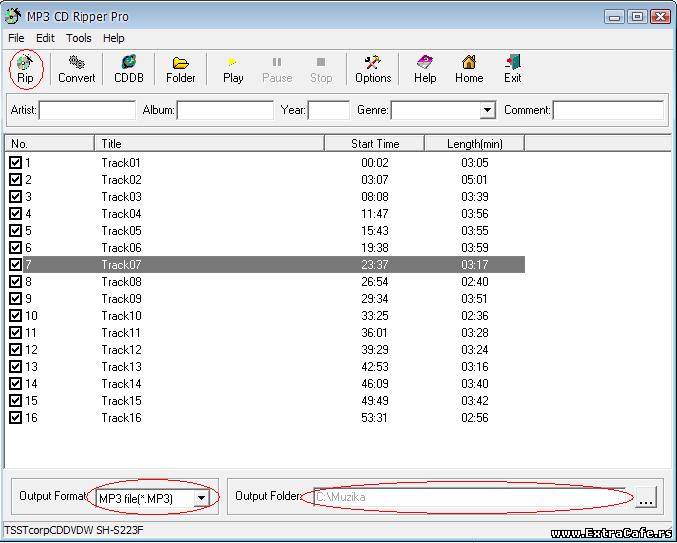The height and width of the screenshot is (543, 677).
Task: Query CDDB for track info
Action: (129, 69)
